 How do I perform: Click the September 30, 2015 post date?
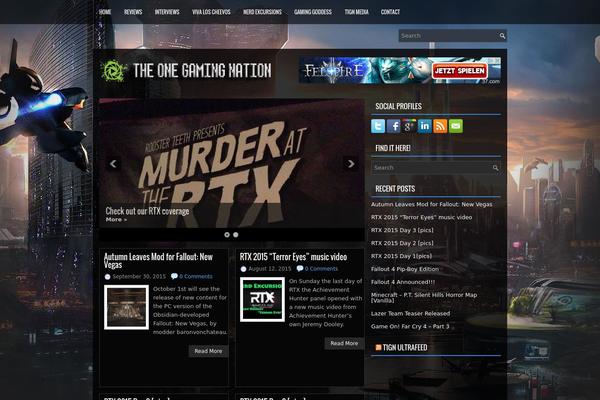coord(139,276)
